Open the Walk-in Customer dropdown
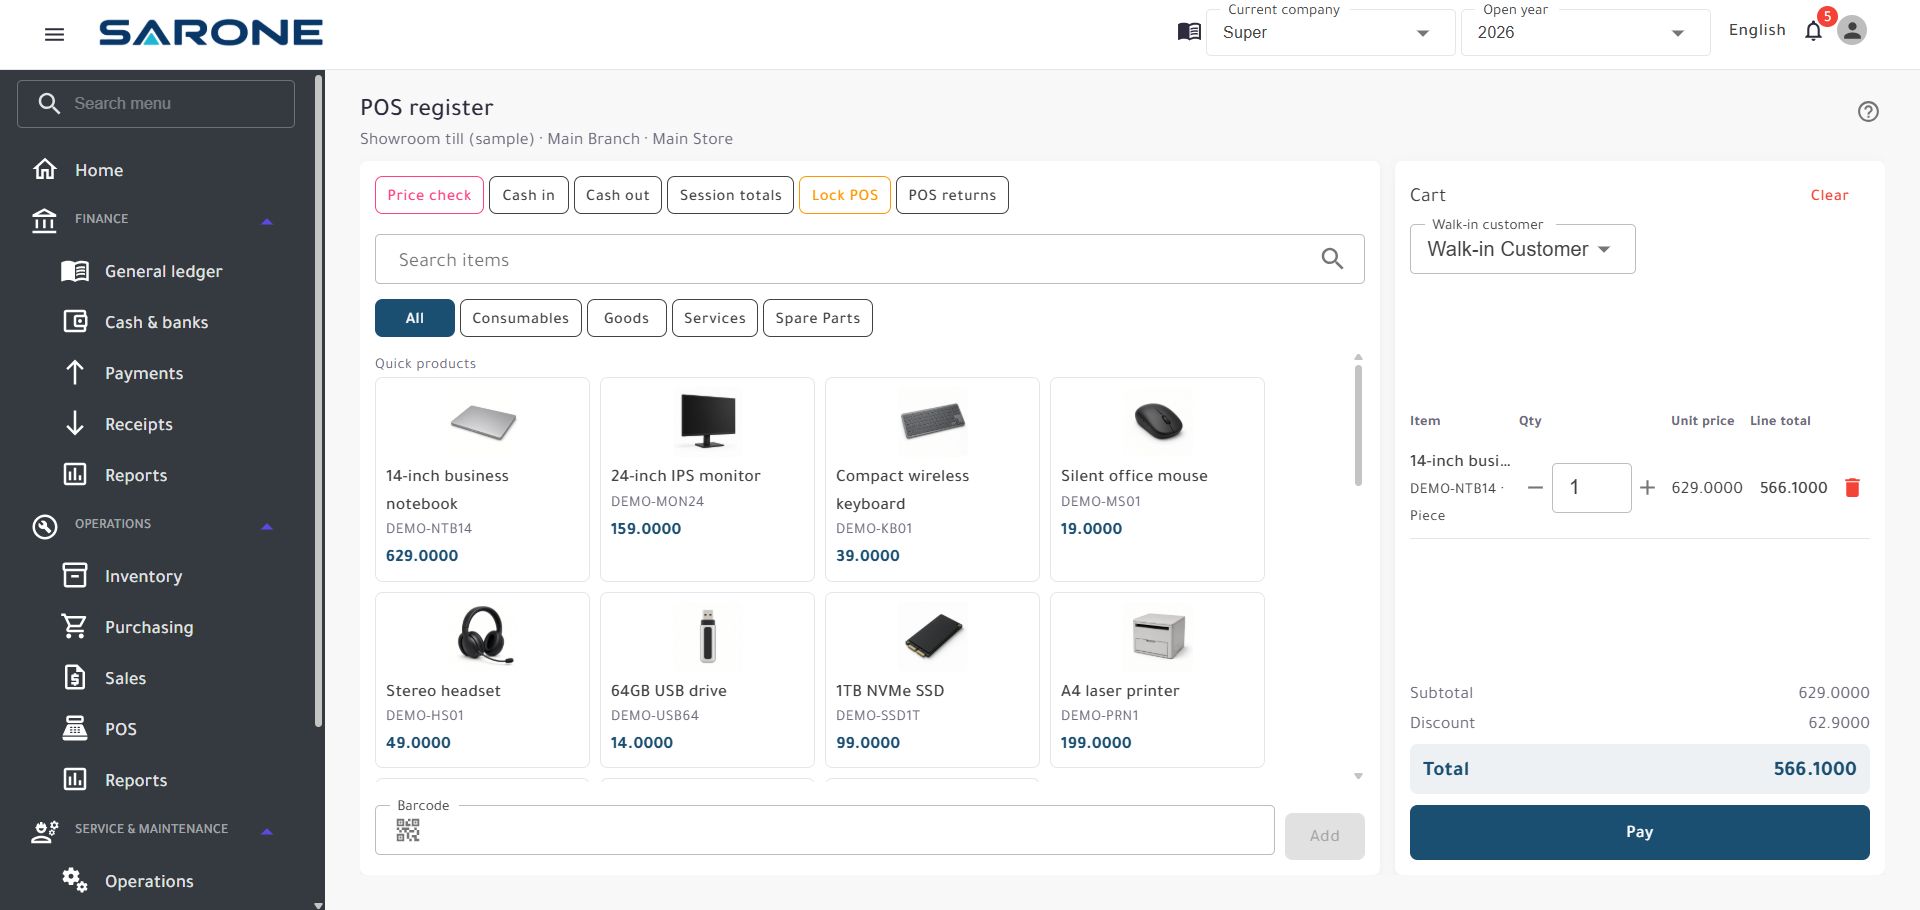The image size is (1920, 910). pos(1522,249)
